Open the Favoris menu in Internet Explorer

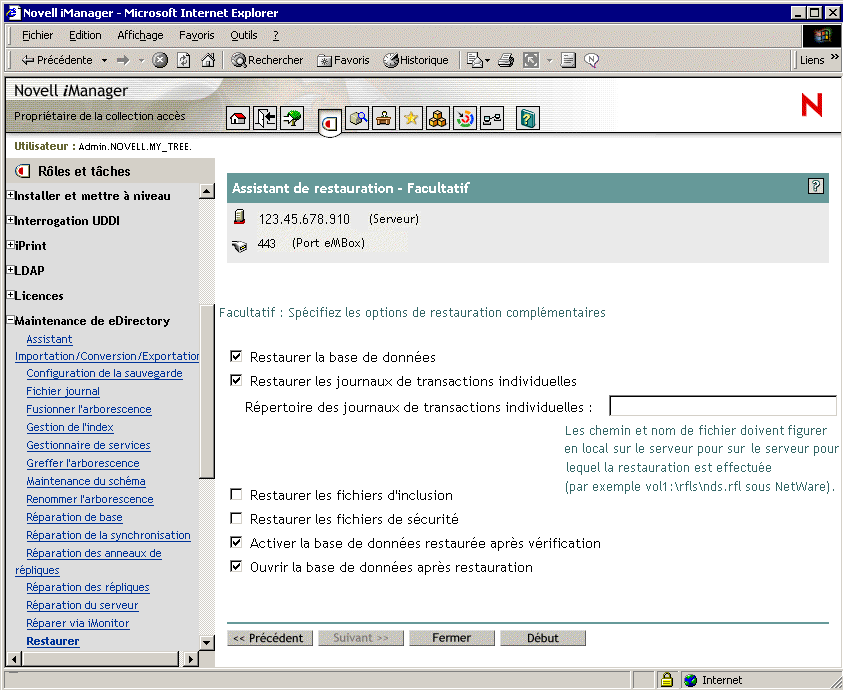click(196, 34)
